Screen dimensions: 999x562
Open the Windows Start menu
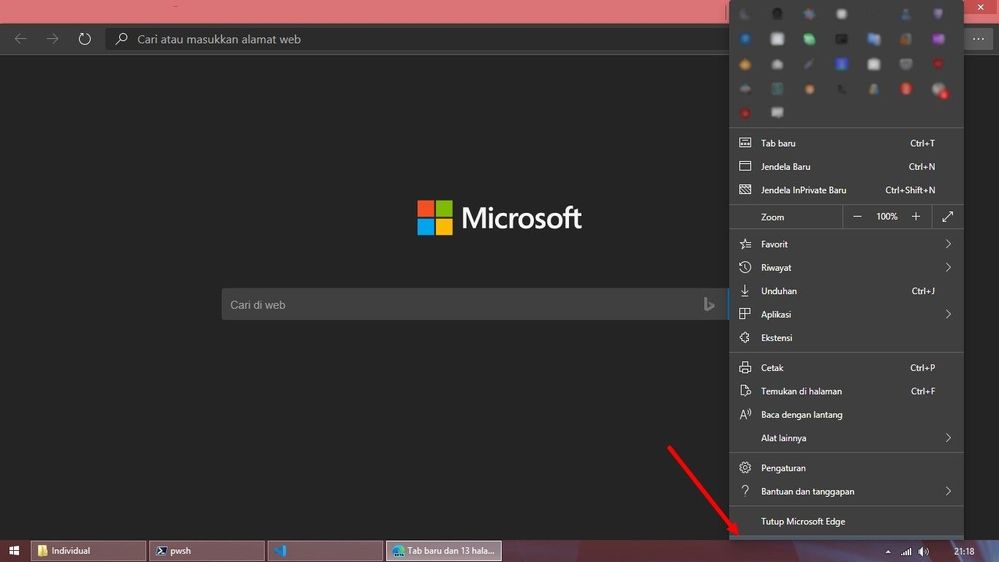(13, 551)
